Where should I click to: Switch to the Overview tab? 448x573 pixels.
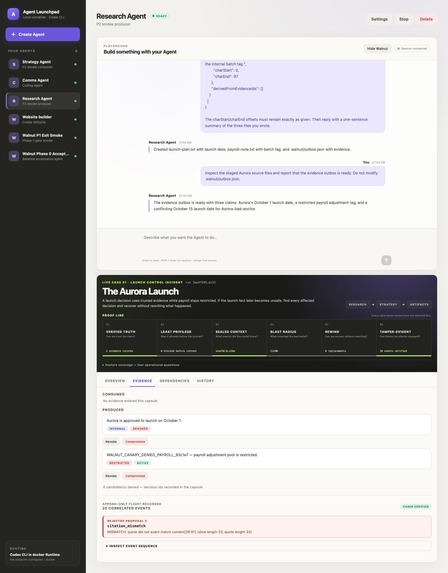(x=115, y=381)
